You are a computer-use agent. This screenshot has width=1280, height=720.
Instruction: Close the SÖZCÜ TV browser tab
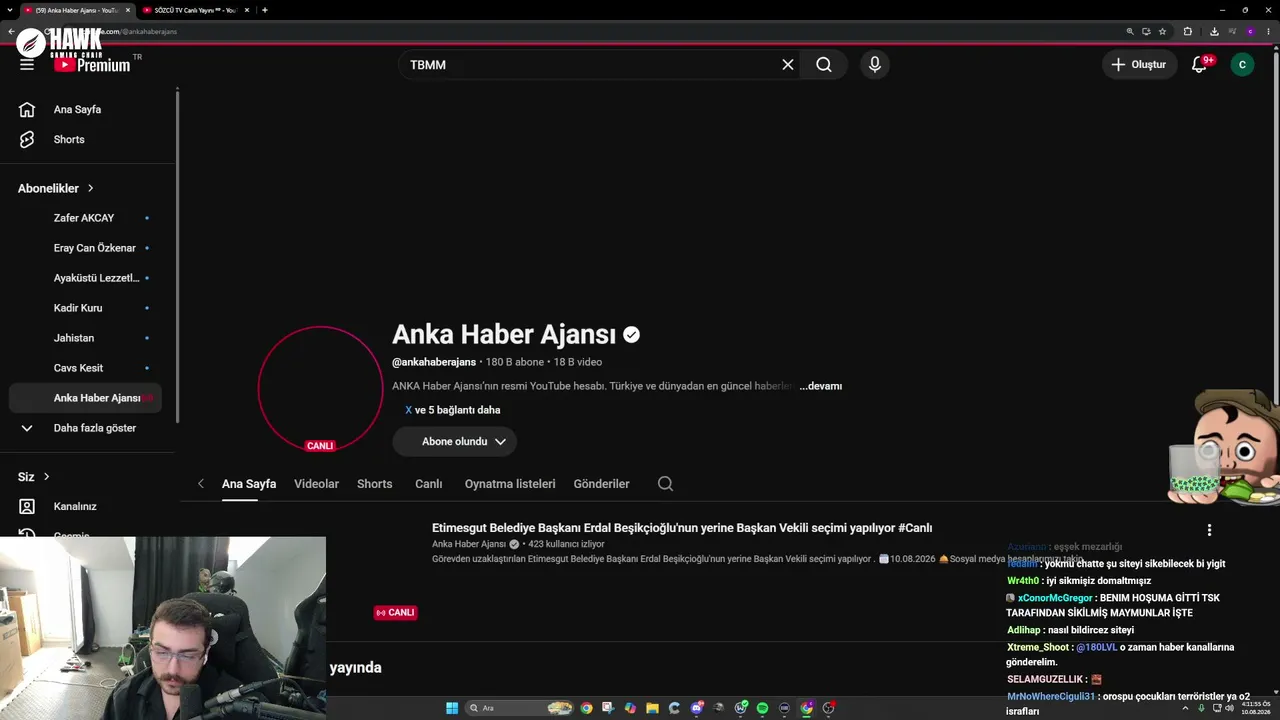[246, 10]
